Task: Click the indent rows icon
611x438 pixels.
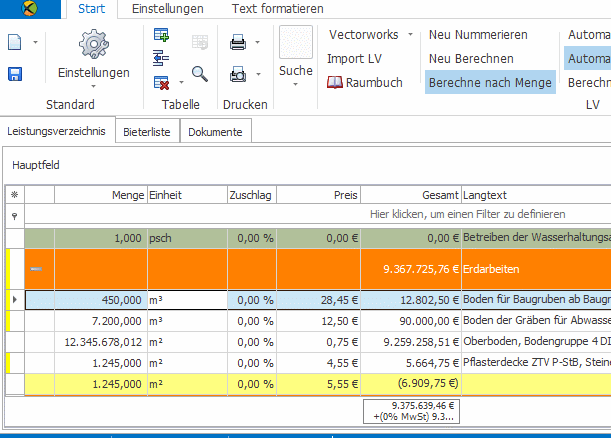Action: (x=161, y=58)
